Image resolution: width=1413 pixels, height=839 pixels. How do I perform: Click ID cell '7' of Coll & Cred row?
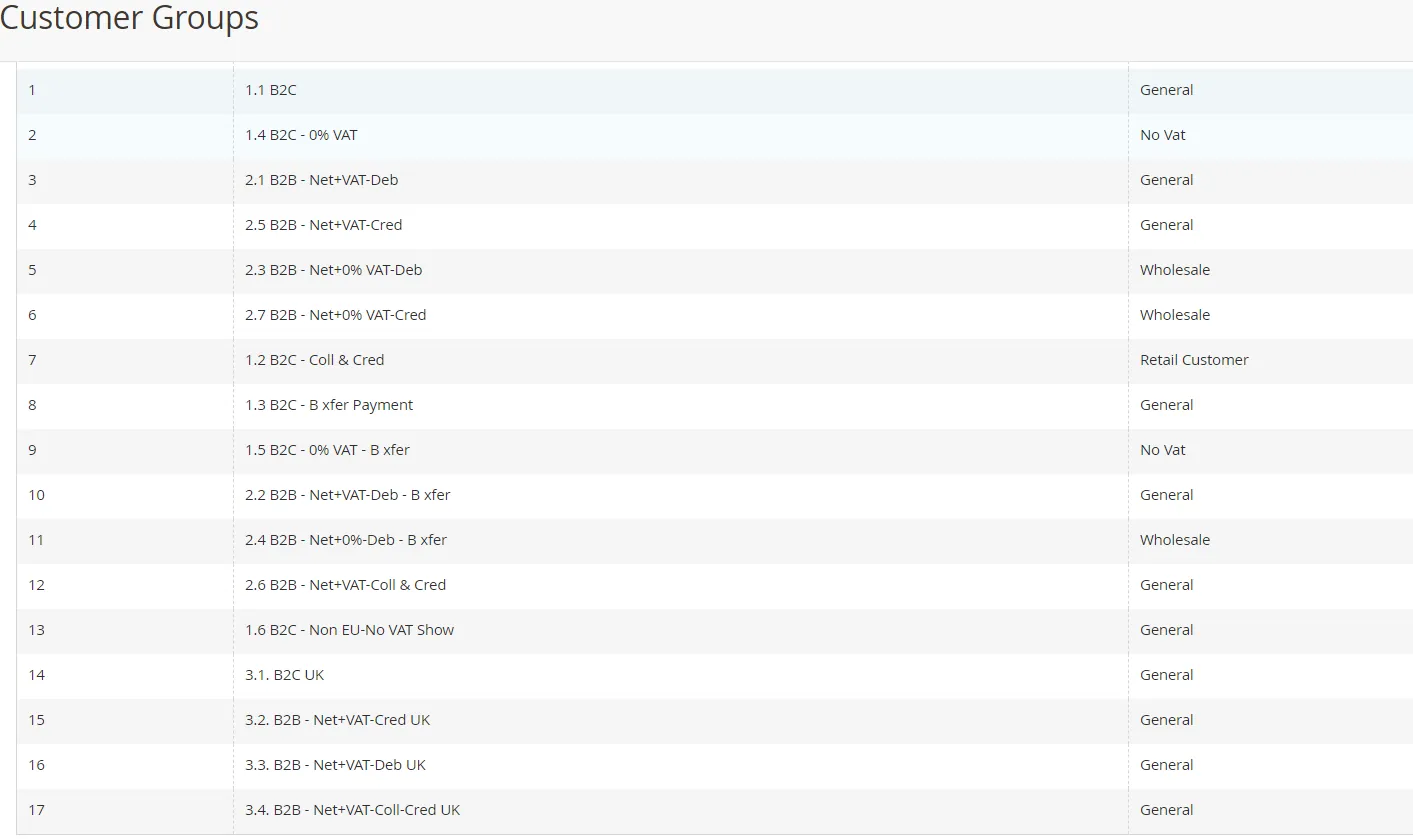pos(32,360)
